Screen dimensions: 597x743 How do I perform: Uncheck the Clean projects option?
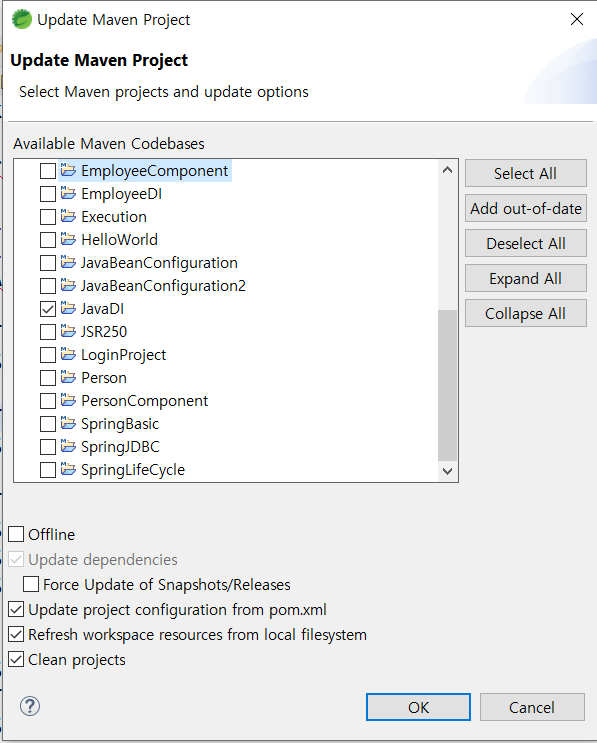(16, 659)
